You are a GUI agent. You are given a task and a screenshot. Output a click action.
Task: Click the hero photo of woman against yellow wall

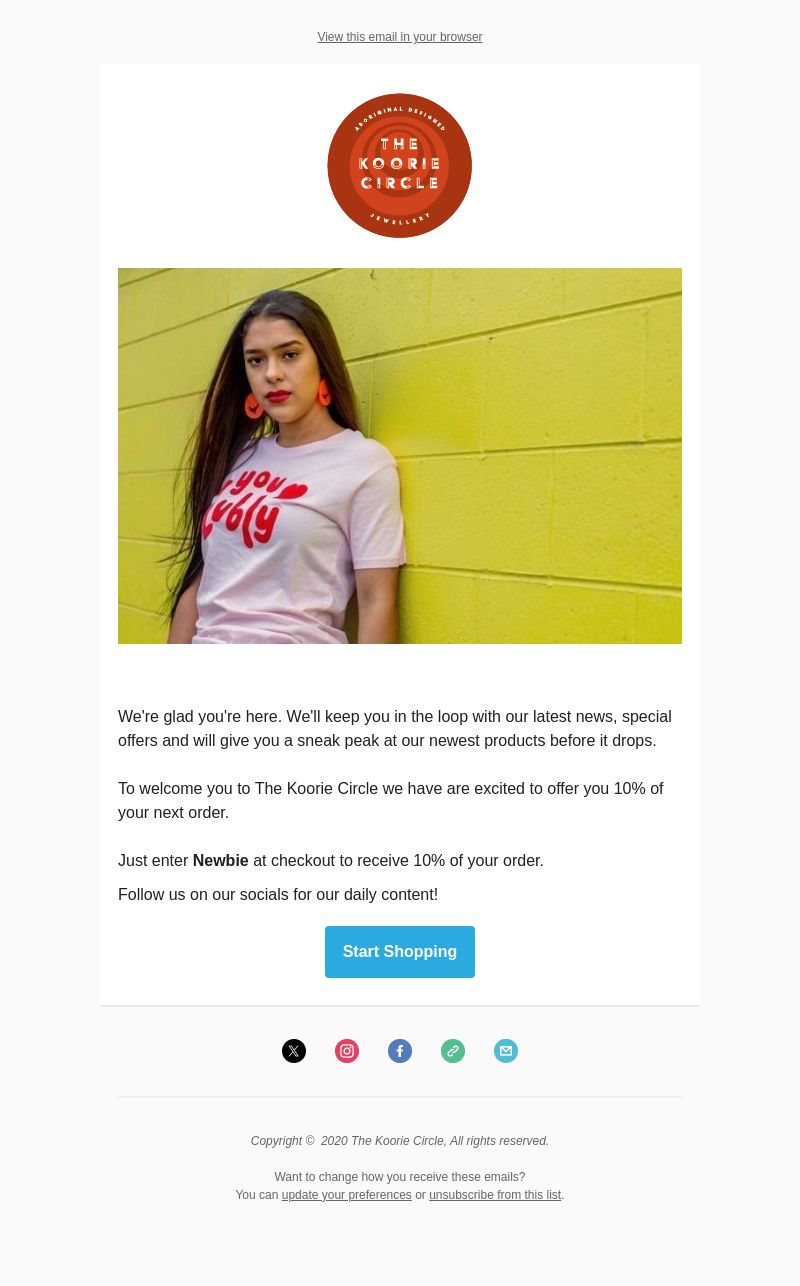pyautogui.click(x=400, y=456)
